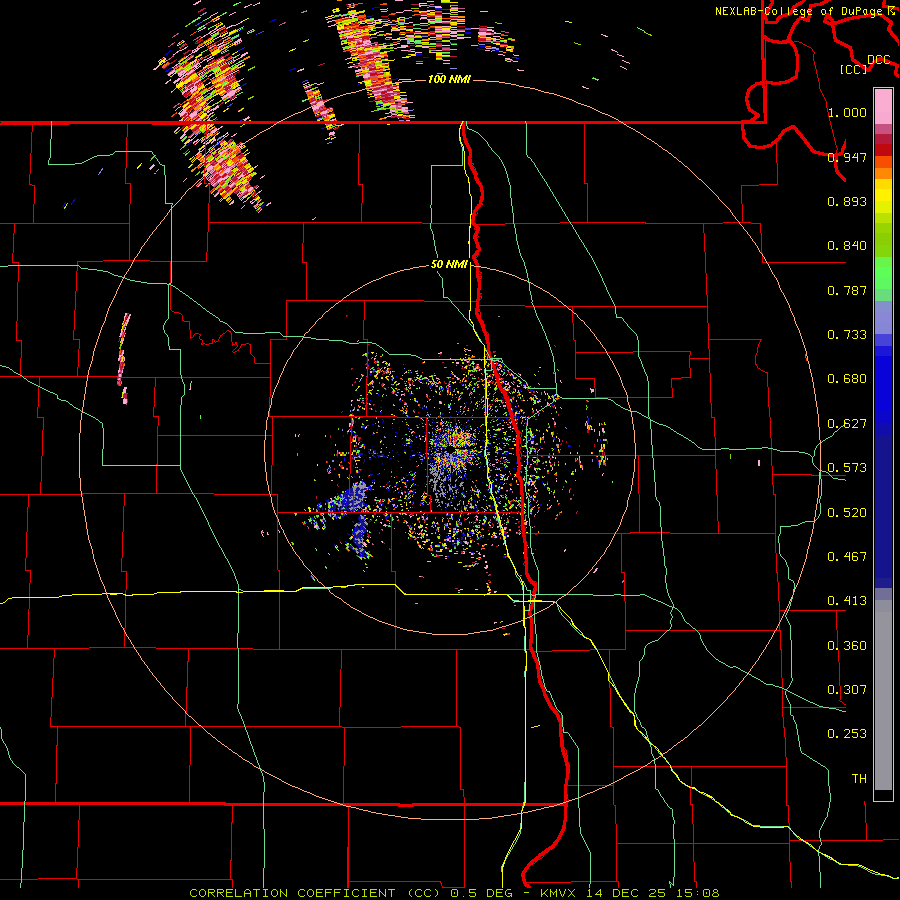Select the bright green segment of color bar
Screen dimensions: 900x900
pos(883,273)
